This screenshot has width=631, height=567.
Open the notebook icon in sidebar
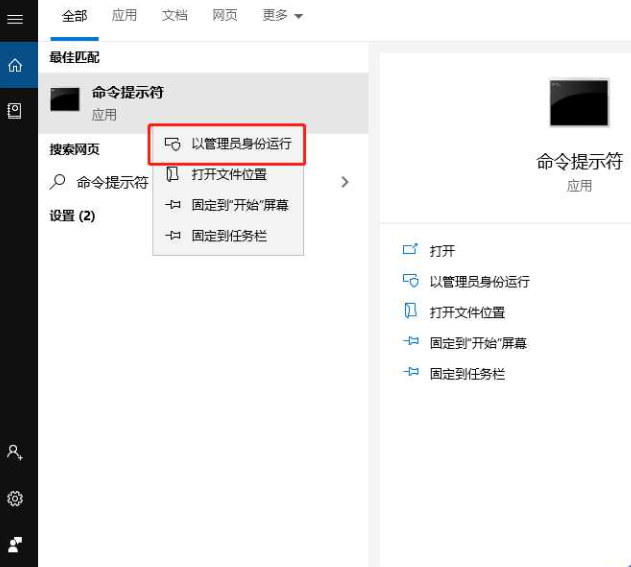coord(14,111)
